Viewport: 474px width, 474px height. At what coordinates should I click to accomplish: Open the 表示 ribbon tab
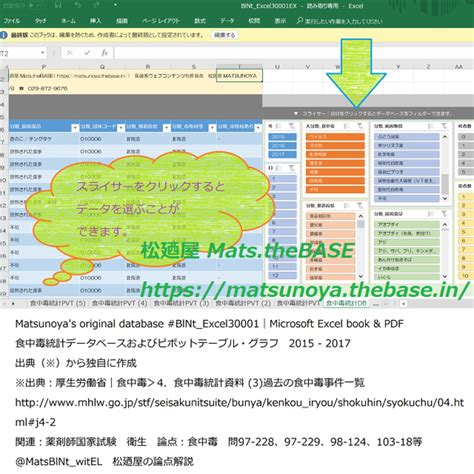[x=280, y=21]
